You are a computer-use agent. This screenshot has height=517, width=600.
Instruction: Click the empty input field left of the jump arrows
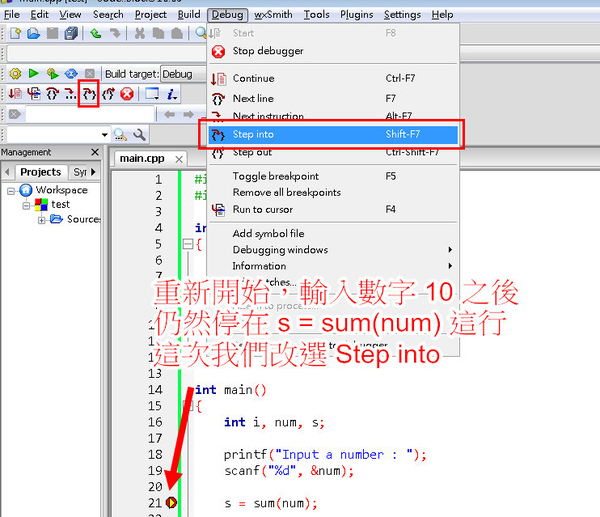pos(90,114)
